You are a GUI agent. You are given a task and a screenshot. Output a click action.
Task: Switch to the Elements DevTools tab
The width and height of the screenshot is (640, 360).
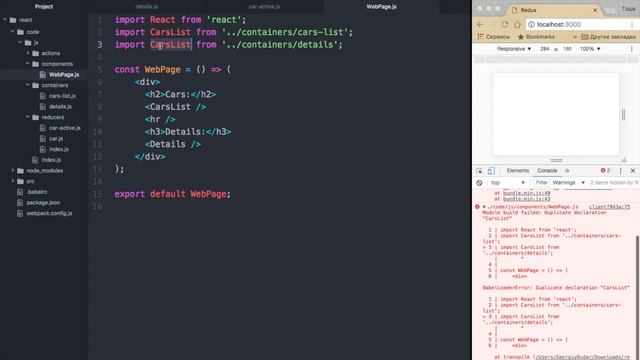(x=518, y=171)
